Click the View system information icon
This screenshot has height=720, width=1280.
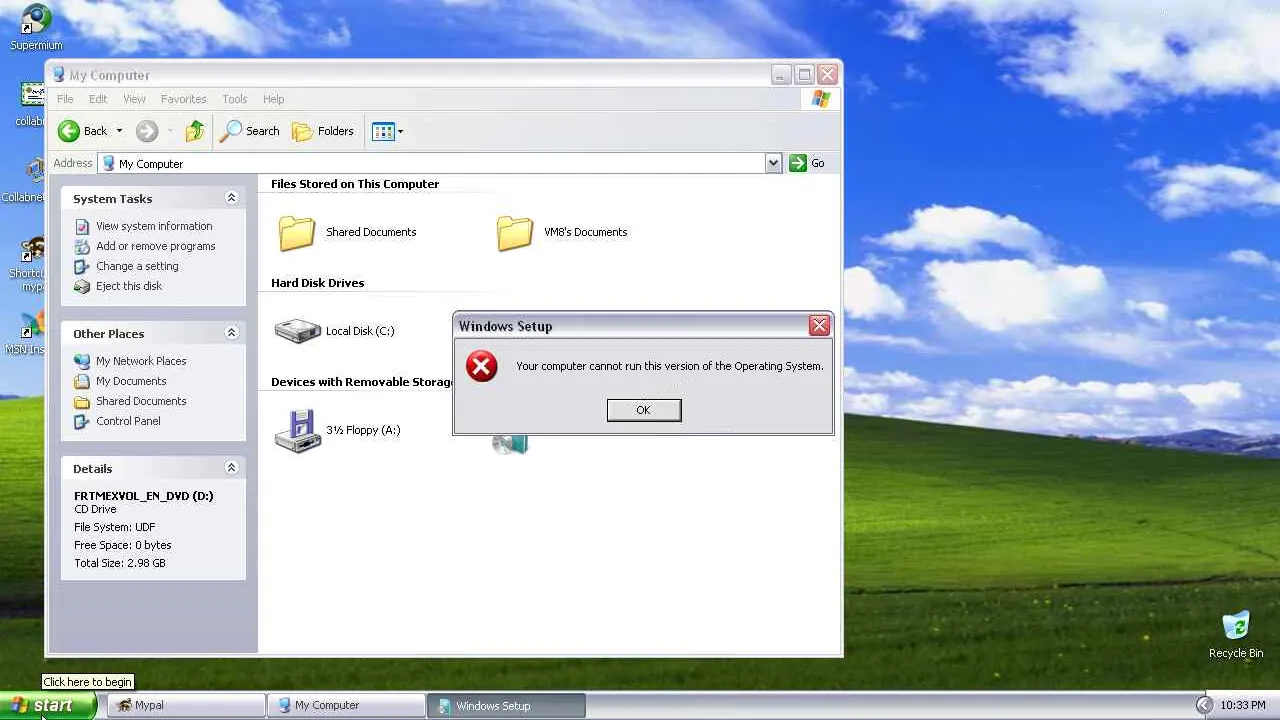(82, 226)
